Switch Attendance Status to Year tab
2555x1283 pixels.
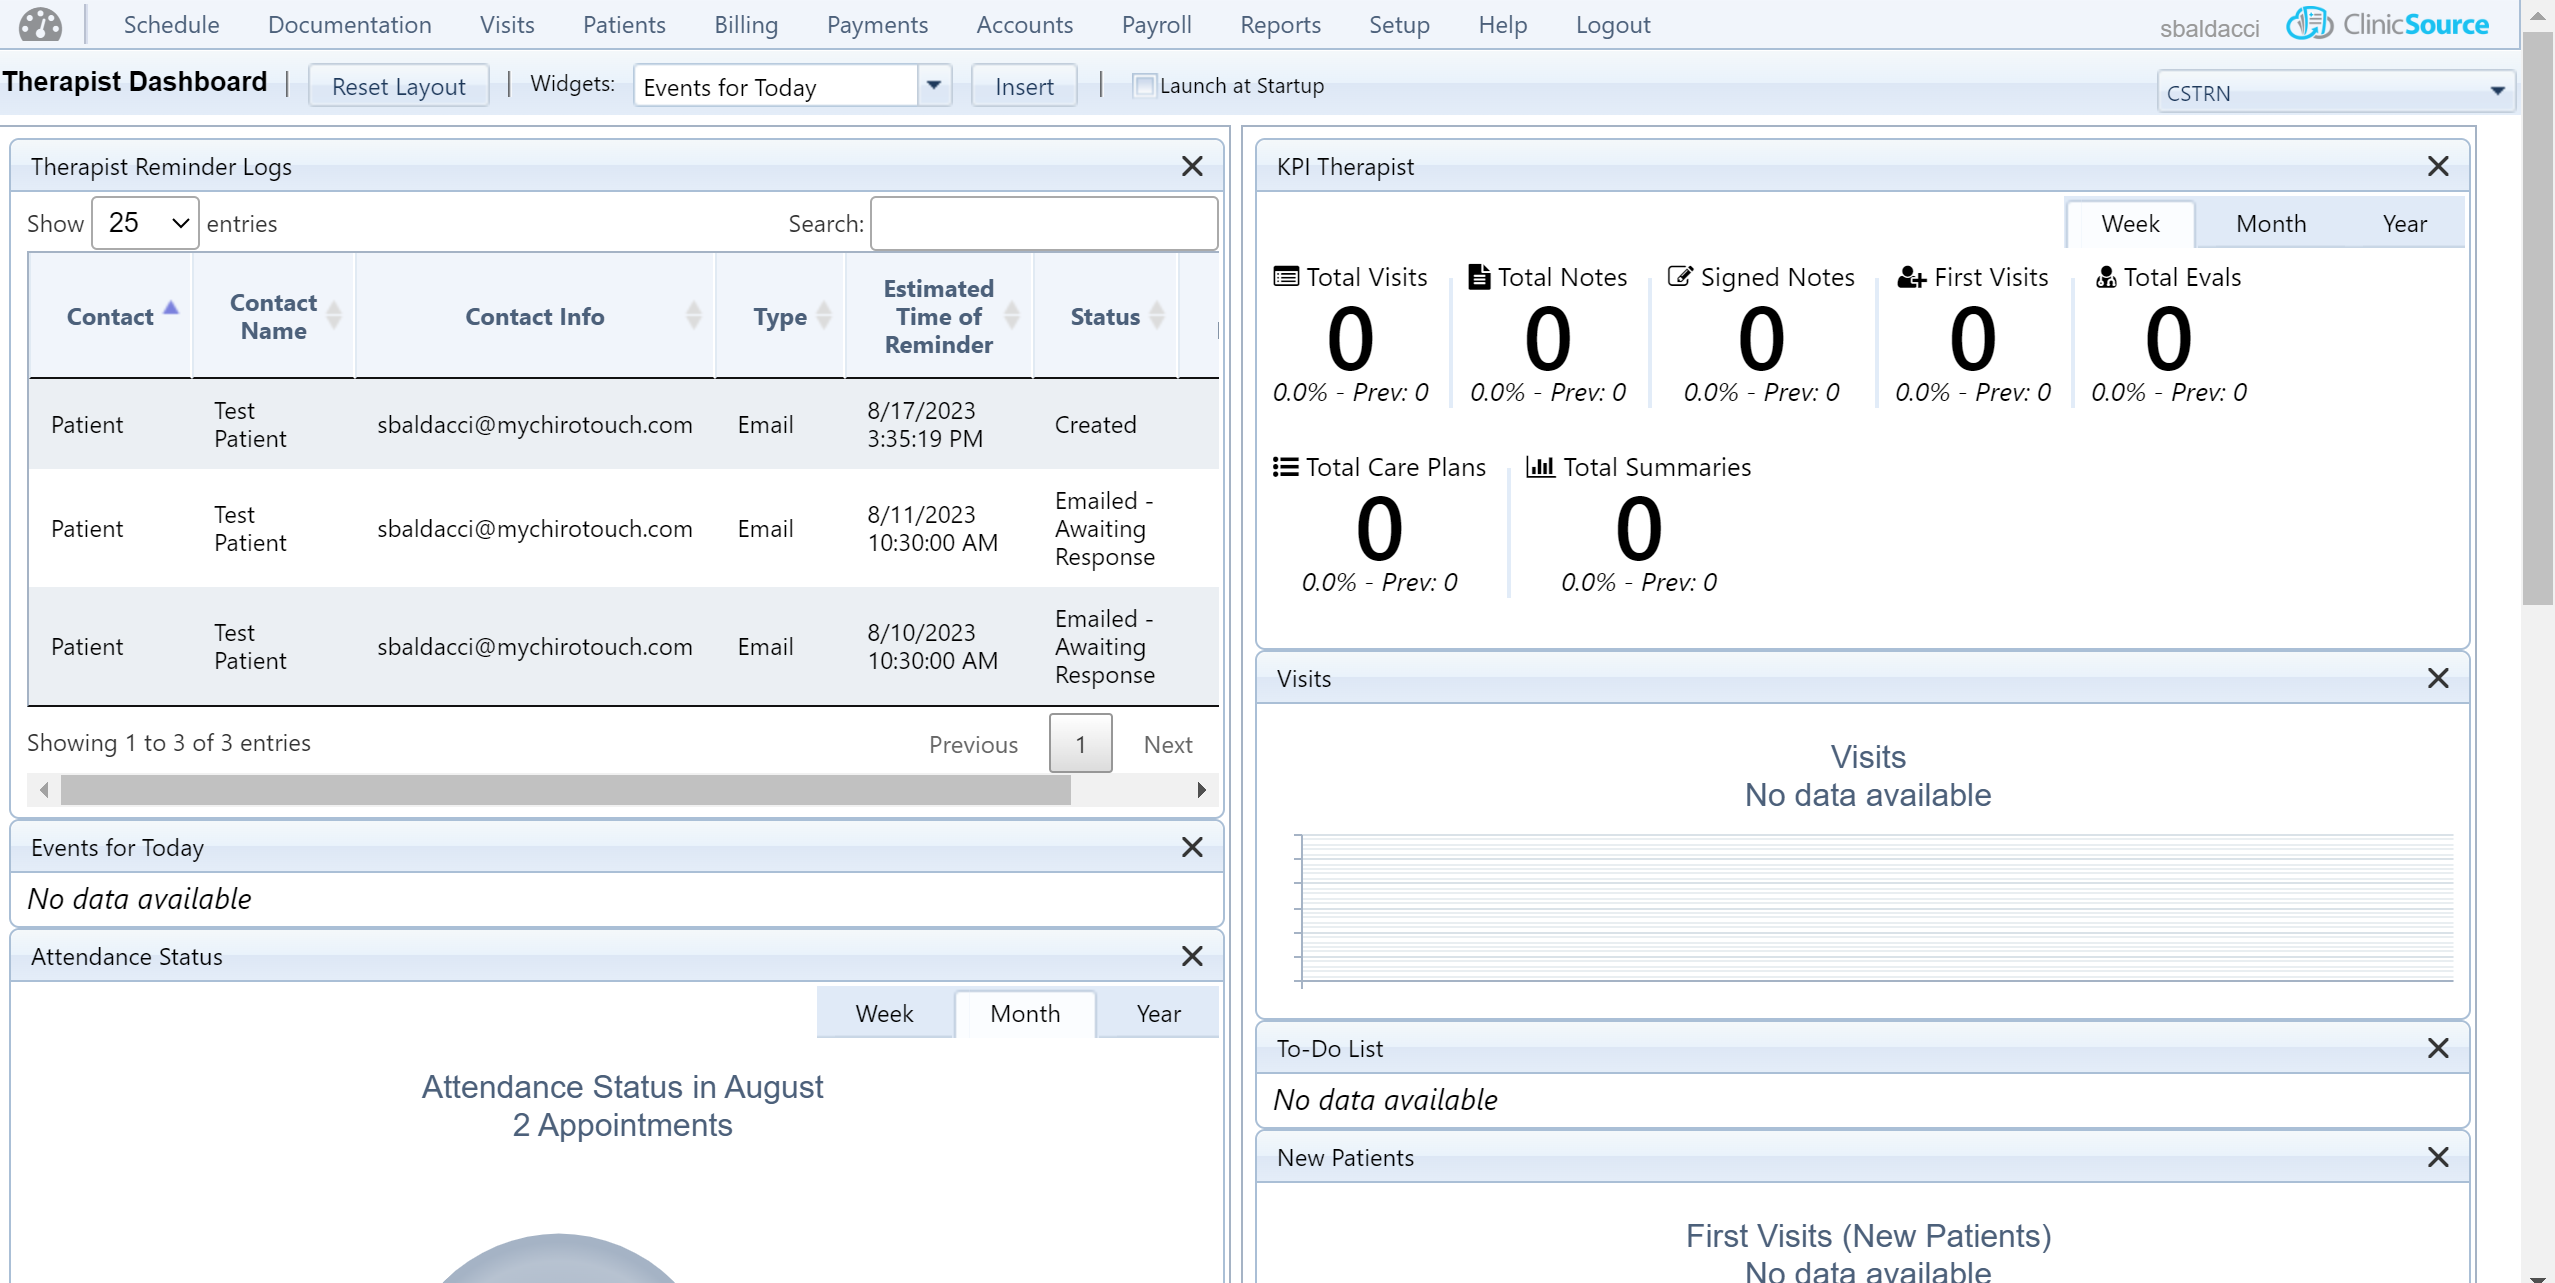click(x=1158, y=1013)
